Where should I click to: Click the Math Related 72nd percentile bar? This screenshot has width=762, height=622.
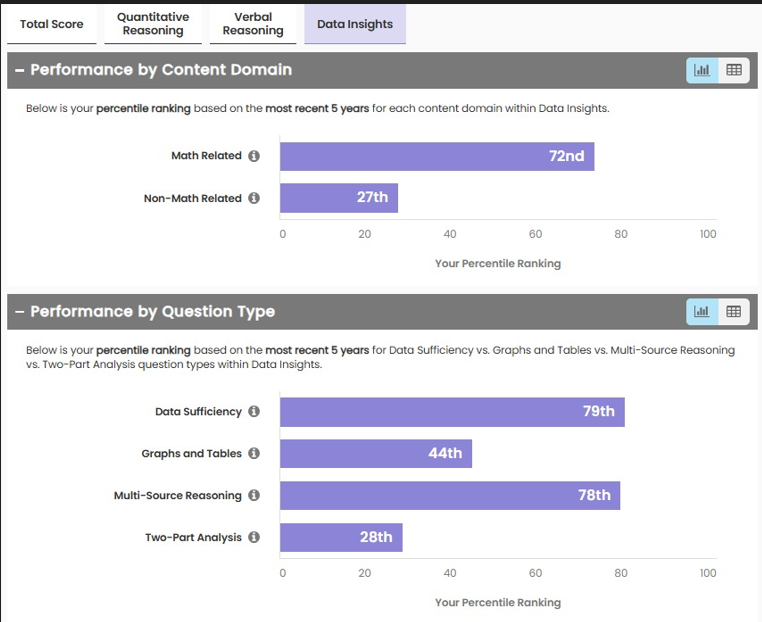click(x=437, y=156)
